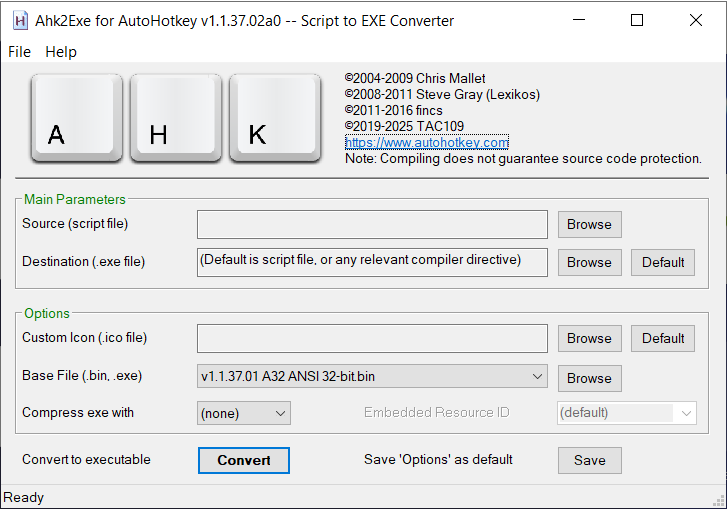Minimize the Ahk2Exe window
Image resolution: width=727 pixels, height=509 pixels.
pos(579,20)
